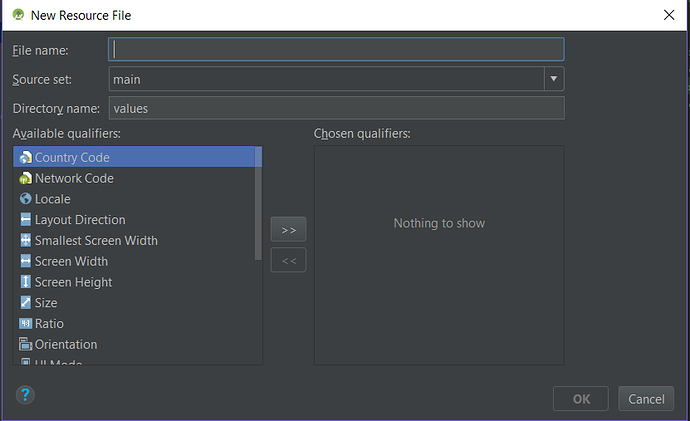Click the Country Code qualifier icon
The width and height of the screenshot is (690, 421).
(26, 157)
